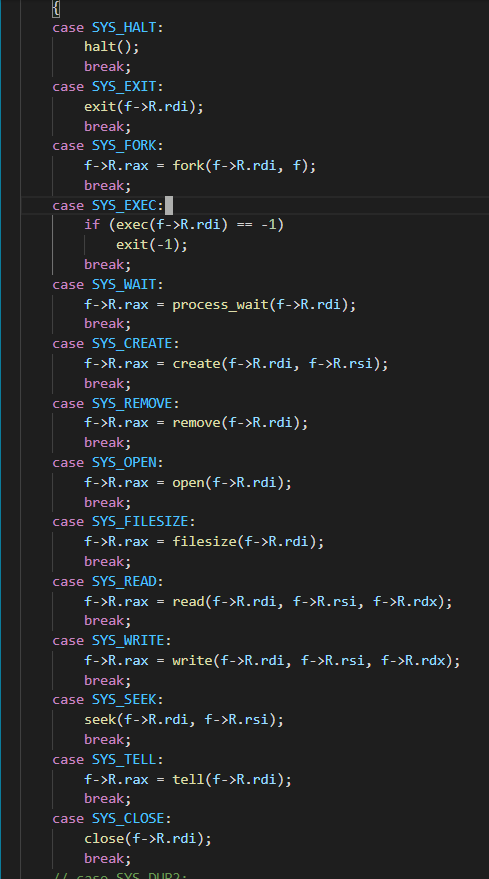Click the tell(f->R.rdi) assignment line
Viewport: 489px width, 879px height.
(188, 779)
